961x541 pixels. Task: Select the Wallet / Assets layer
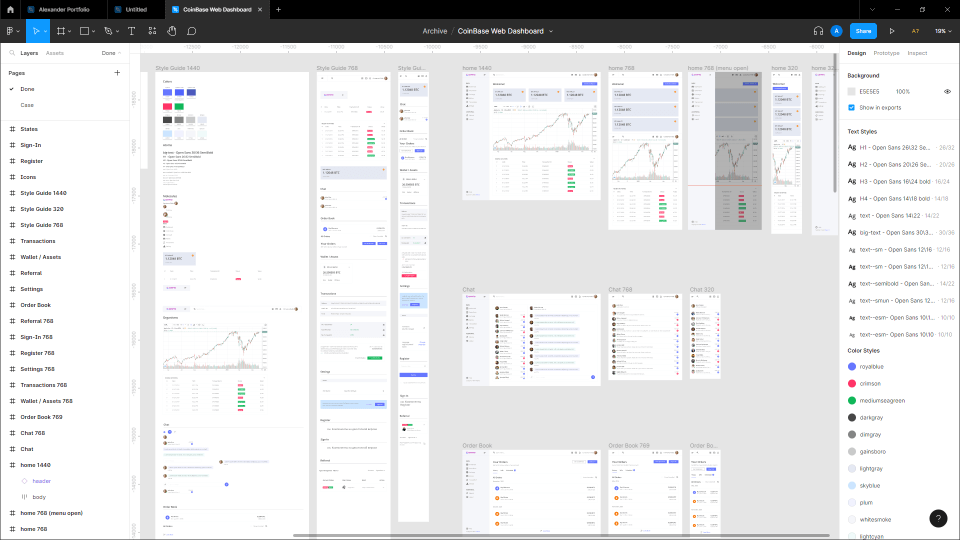point(40,257)
